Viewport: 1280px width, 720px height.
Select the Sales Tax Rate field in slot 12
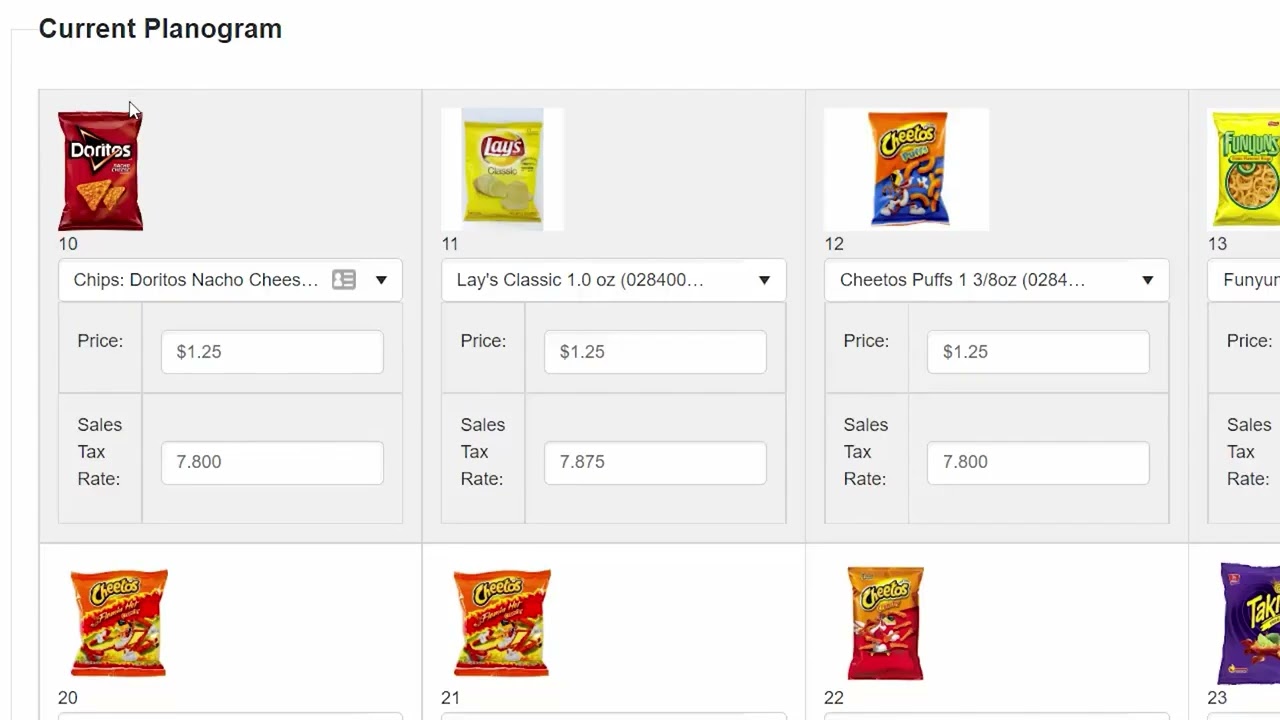tap(1038, 462)
